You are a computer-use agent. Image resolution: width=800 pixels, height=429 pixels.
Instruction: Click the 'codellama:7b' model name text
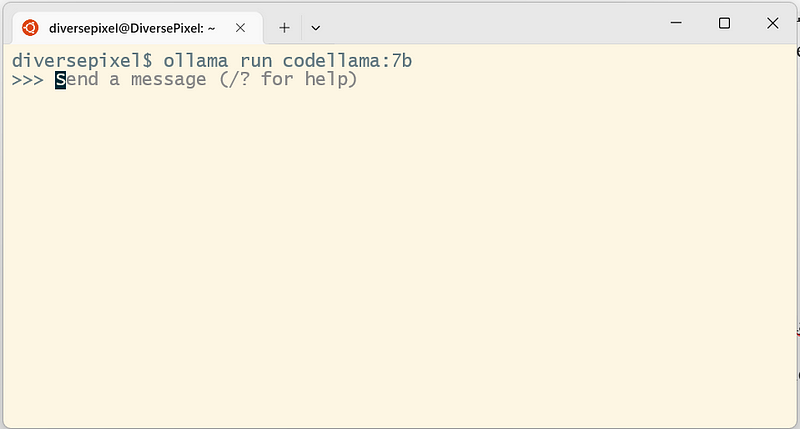pyautogui.click(x=347, y=61)
